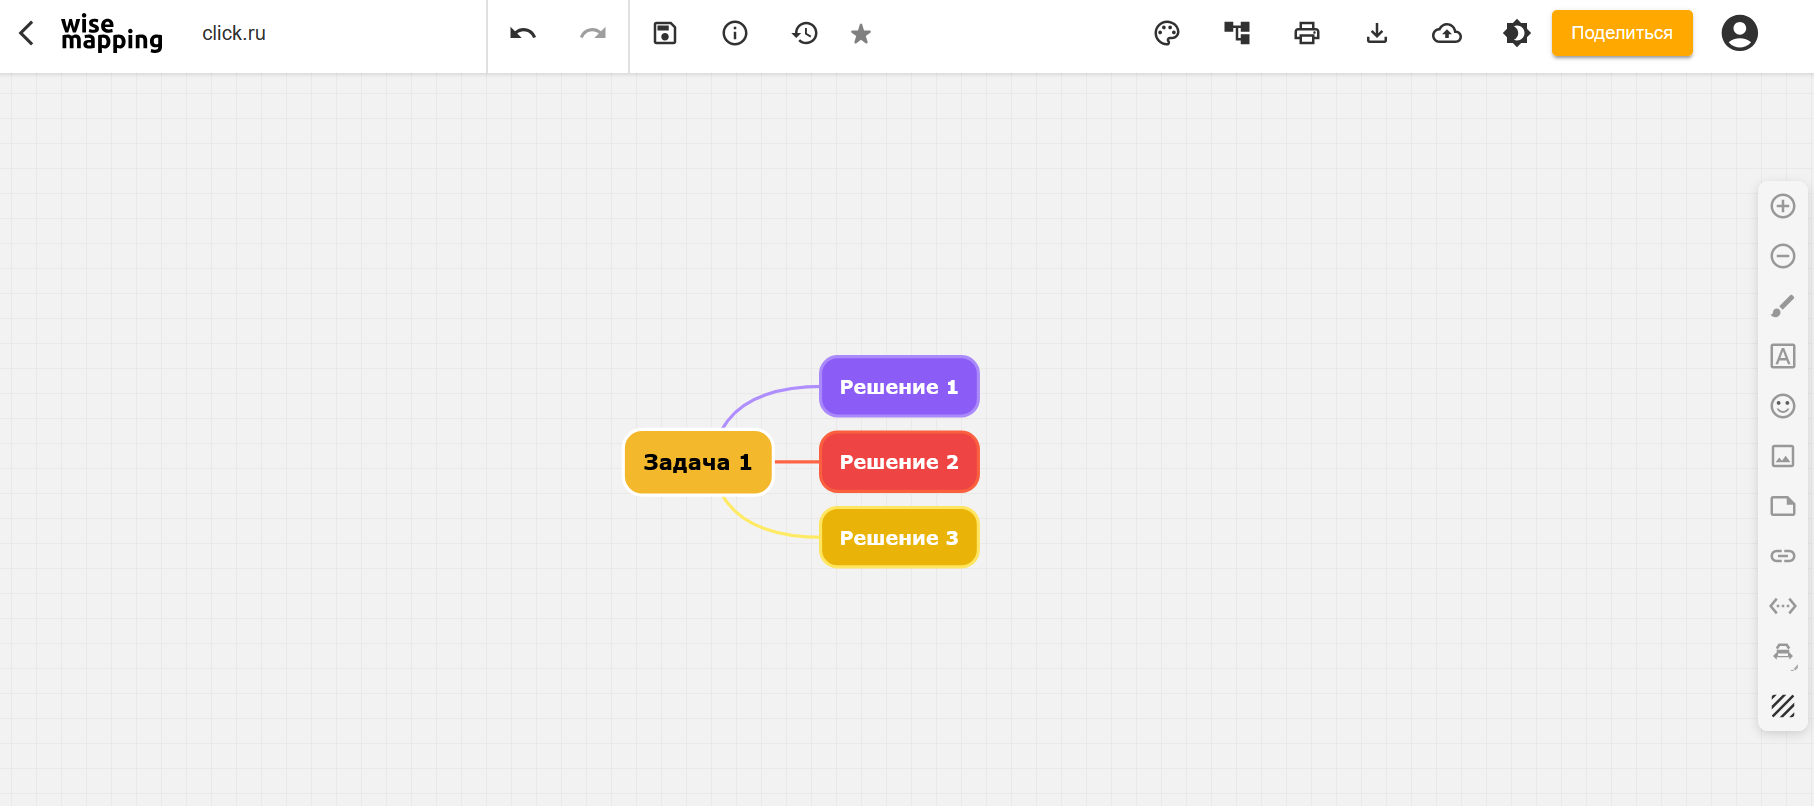Open the topic style brush tool

[1783, 306]
